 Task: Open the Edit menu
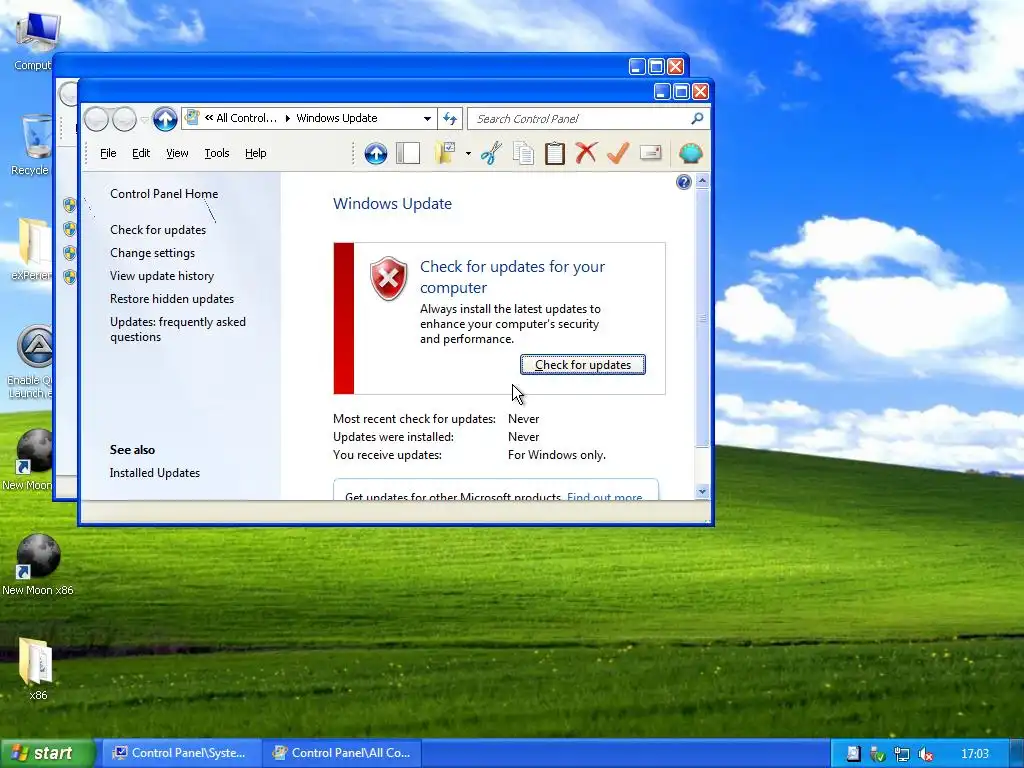140,153
